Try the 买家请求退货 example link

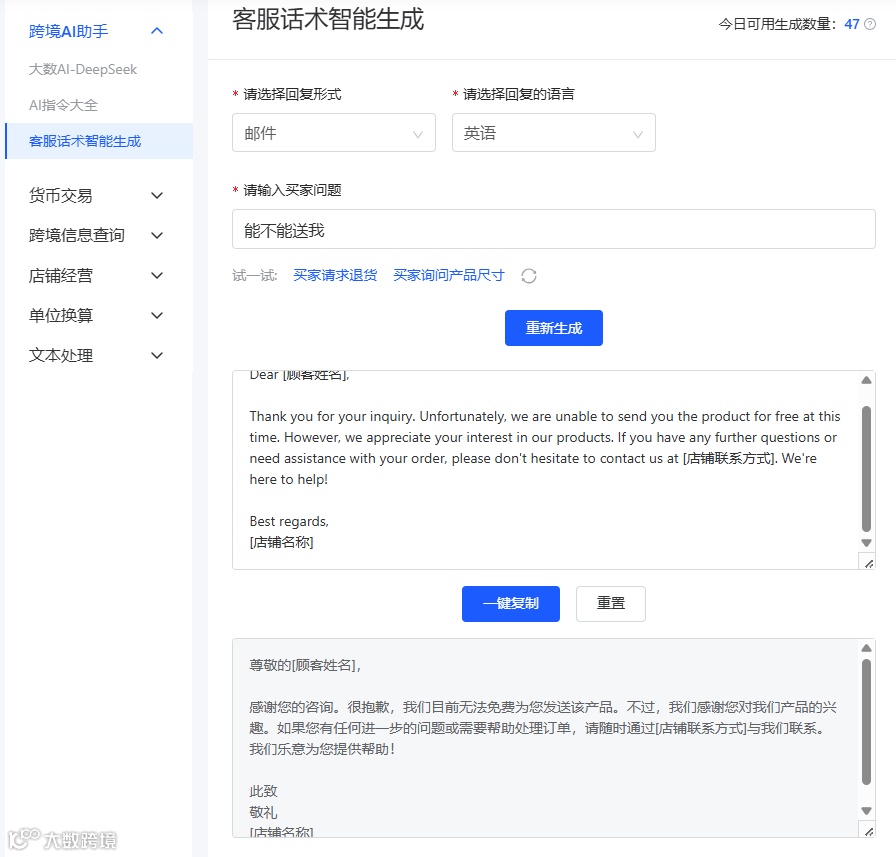(x=335, y=275)
